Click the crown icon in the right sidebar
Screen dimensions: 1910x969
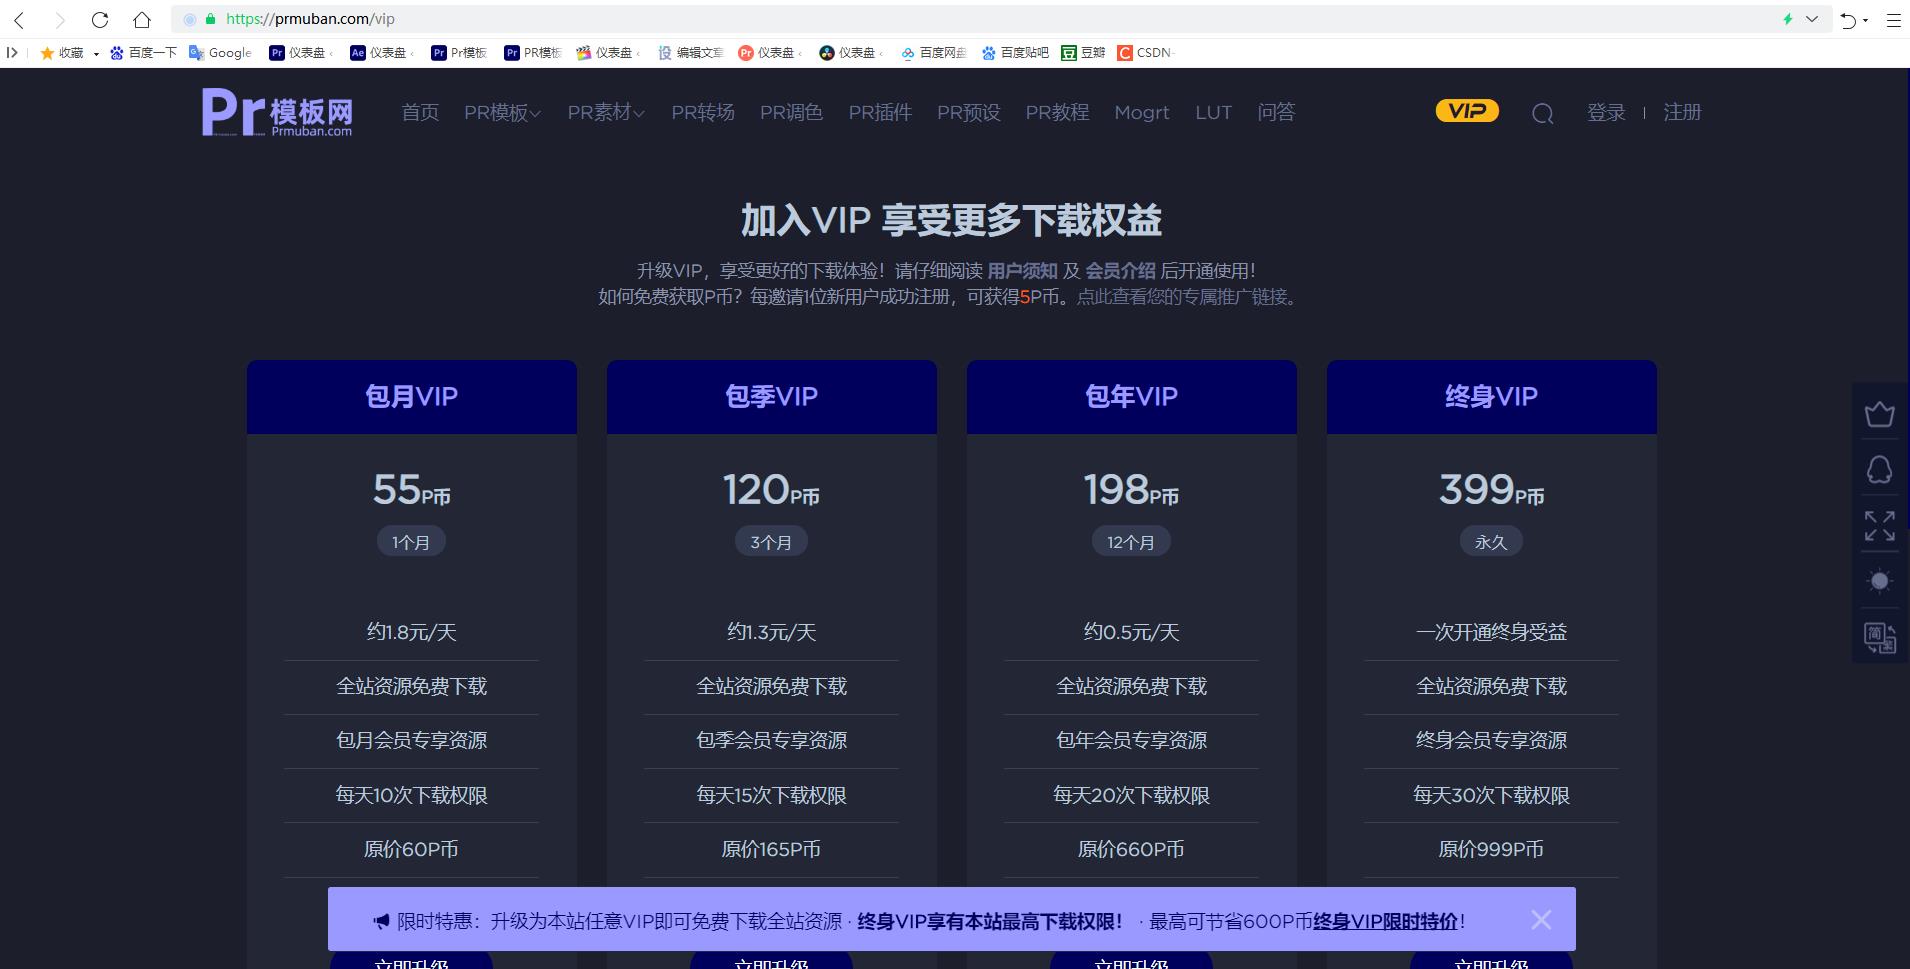click(x=1878, y=414)
